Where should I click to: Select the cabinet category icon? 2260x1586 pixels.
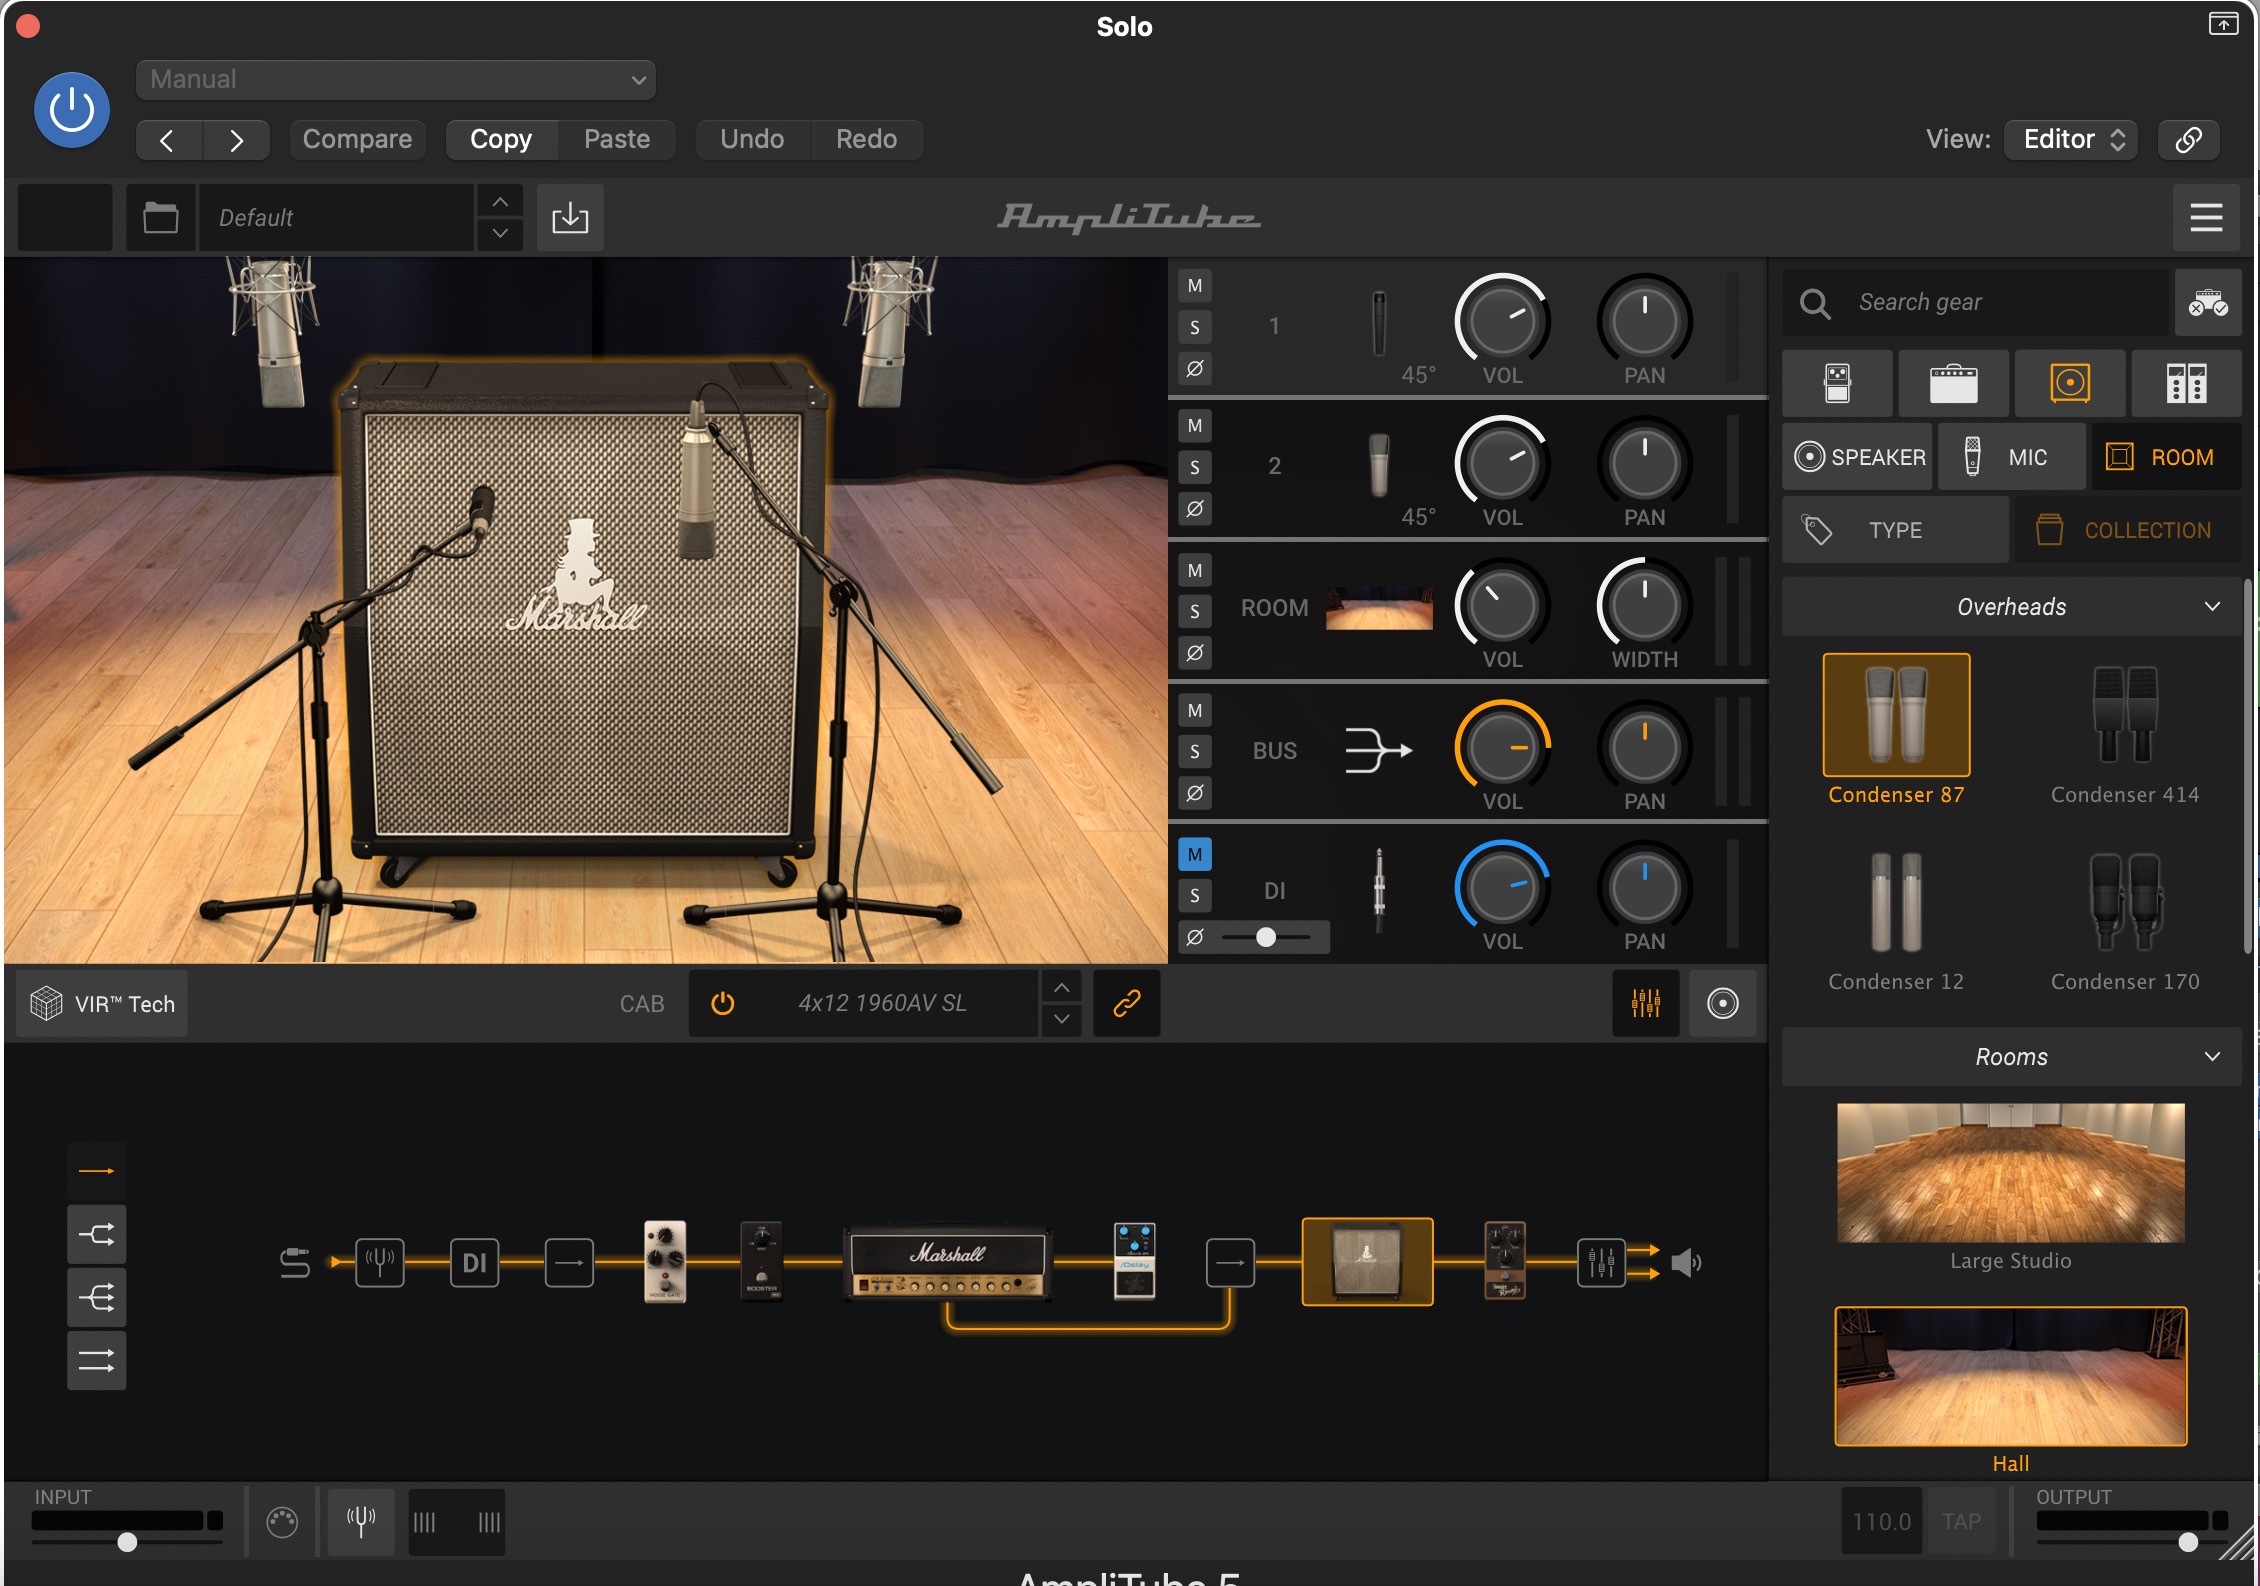[2070, 383]
